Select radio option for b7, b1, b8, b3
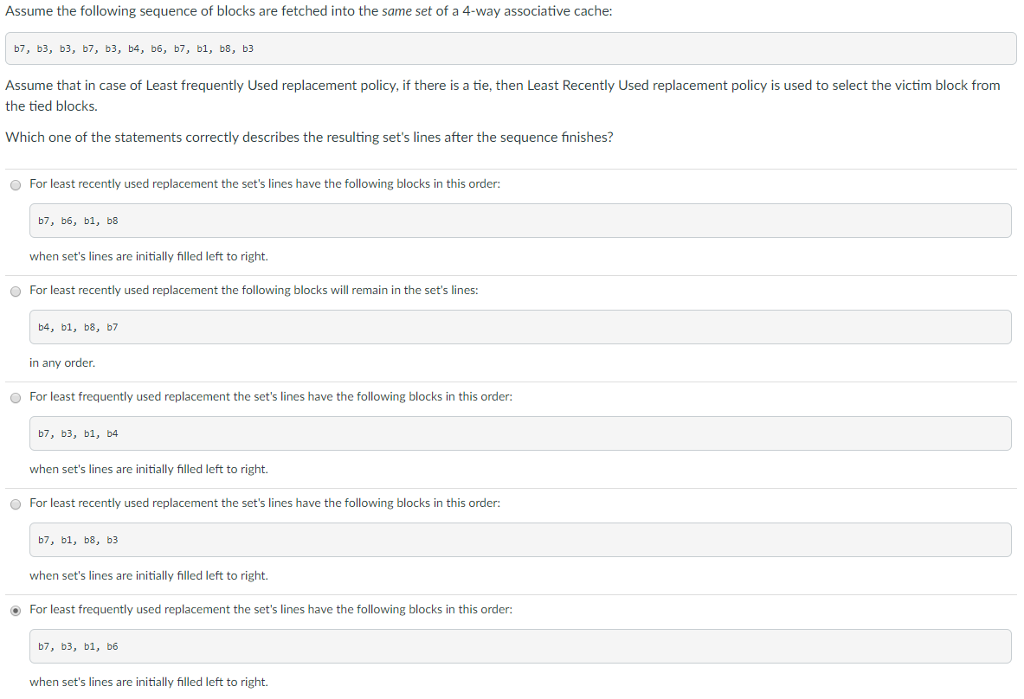Viewport: 1024px width, 699px height. tap(15, 504)
